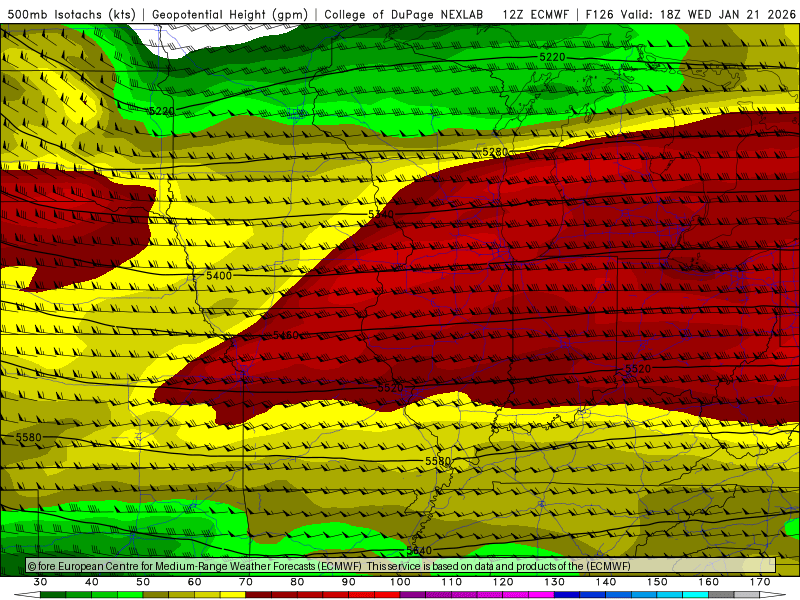Click the 110 kts color scale label
This screenshot has height=600, width=800.
tap(452, 582)
